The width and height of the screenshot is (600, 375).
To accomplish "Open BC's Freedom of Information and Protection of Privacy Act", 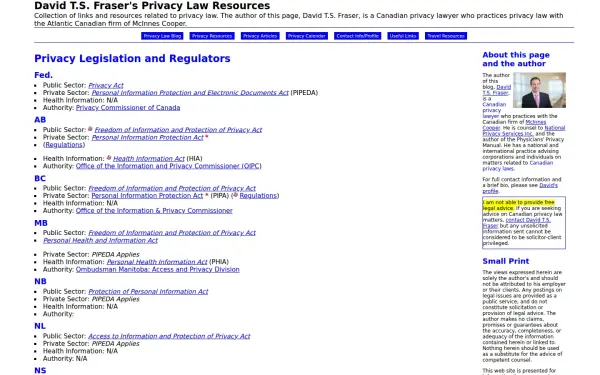I will [172, 188].
